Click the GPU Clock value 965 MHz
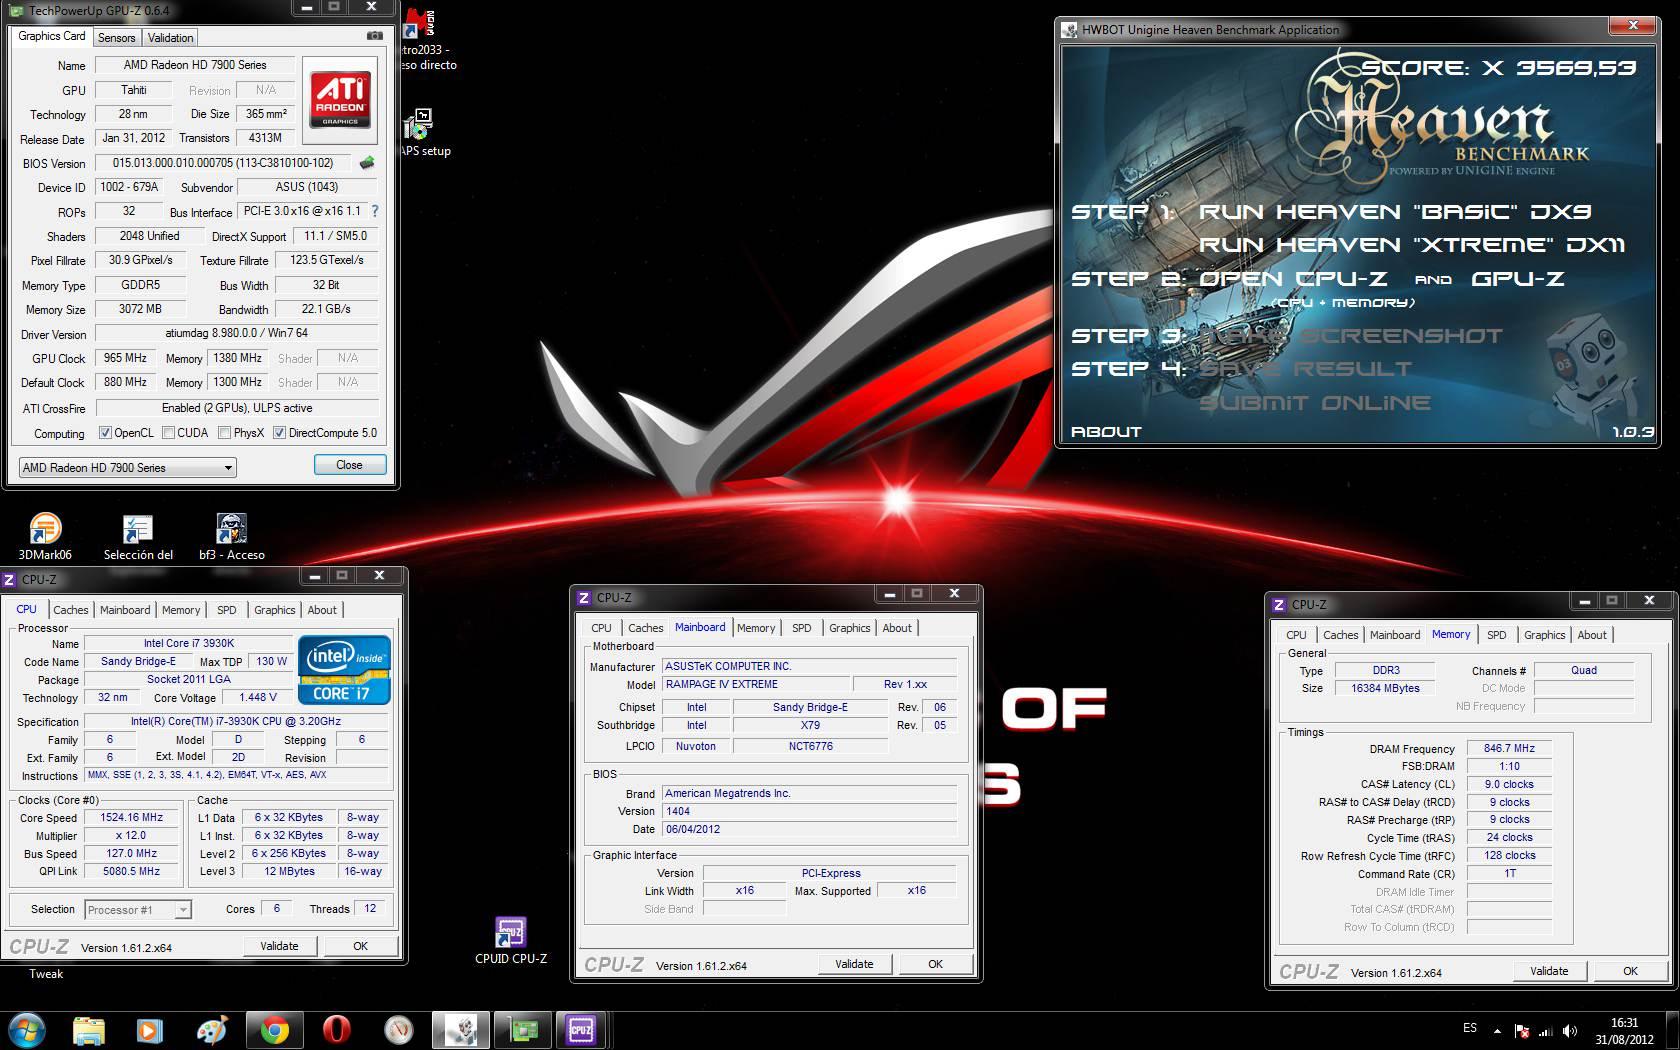1680x1050 pixels. coord(125,358)
